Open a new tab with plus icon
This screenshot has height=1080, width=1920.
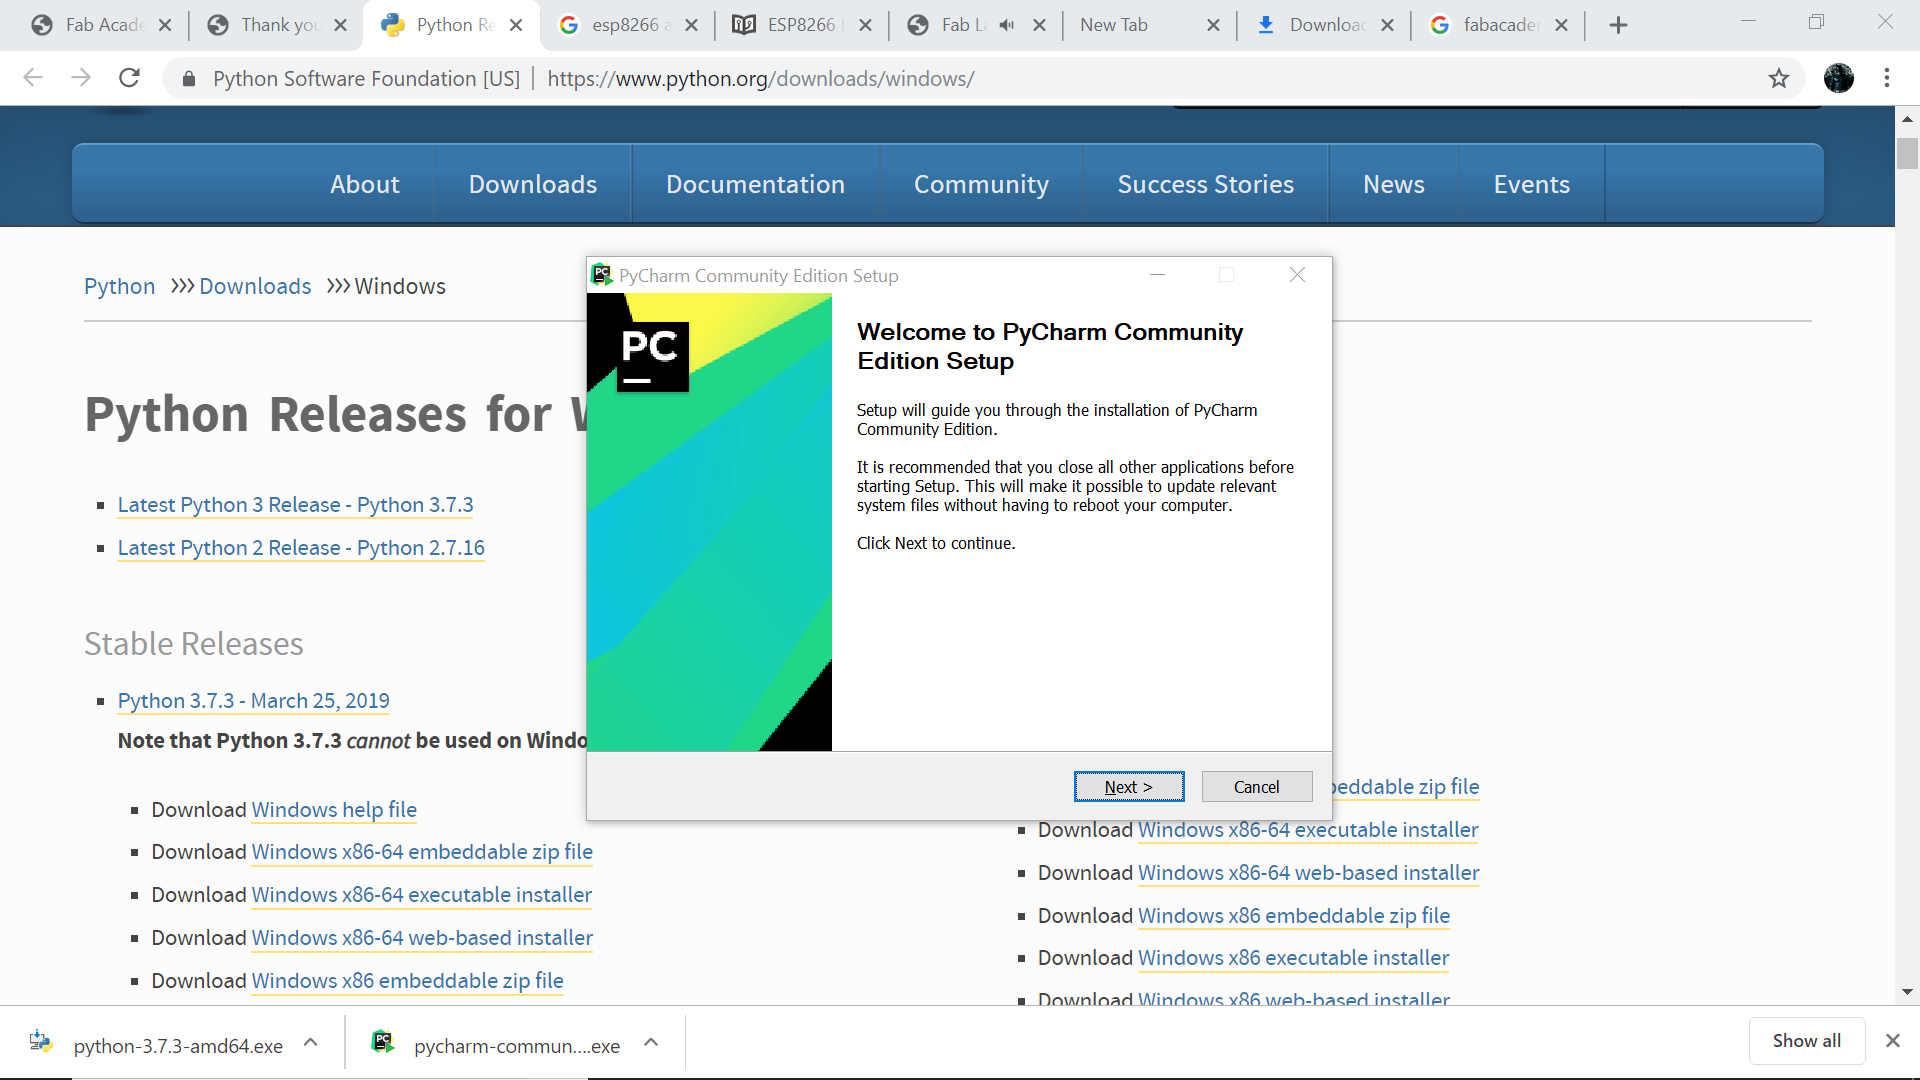pos(1618,25)
